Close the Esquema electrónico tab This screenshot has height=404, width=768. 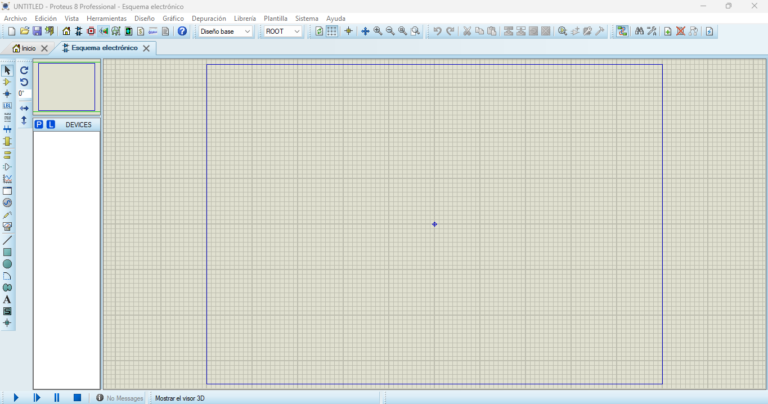coord(146,48)
